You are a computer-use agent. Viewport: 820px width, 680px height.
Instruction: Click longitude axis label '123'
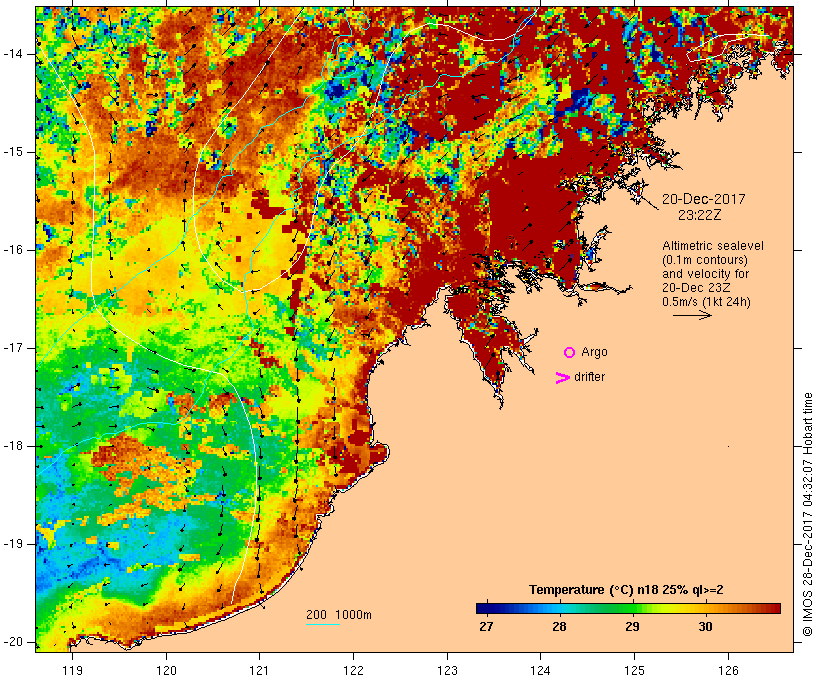pos(447,670)
